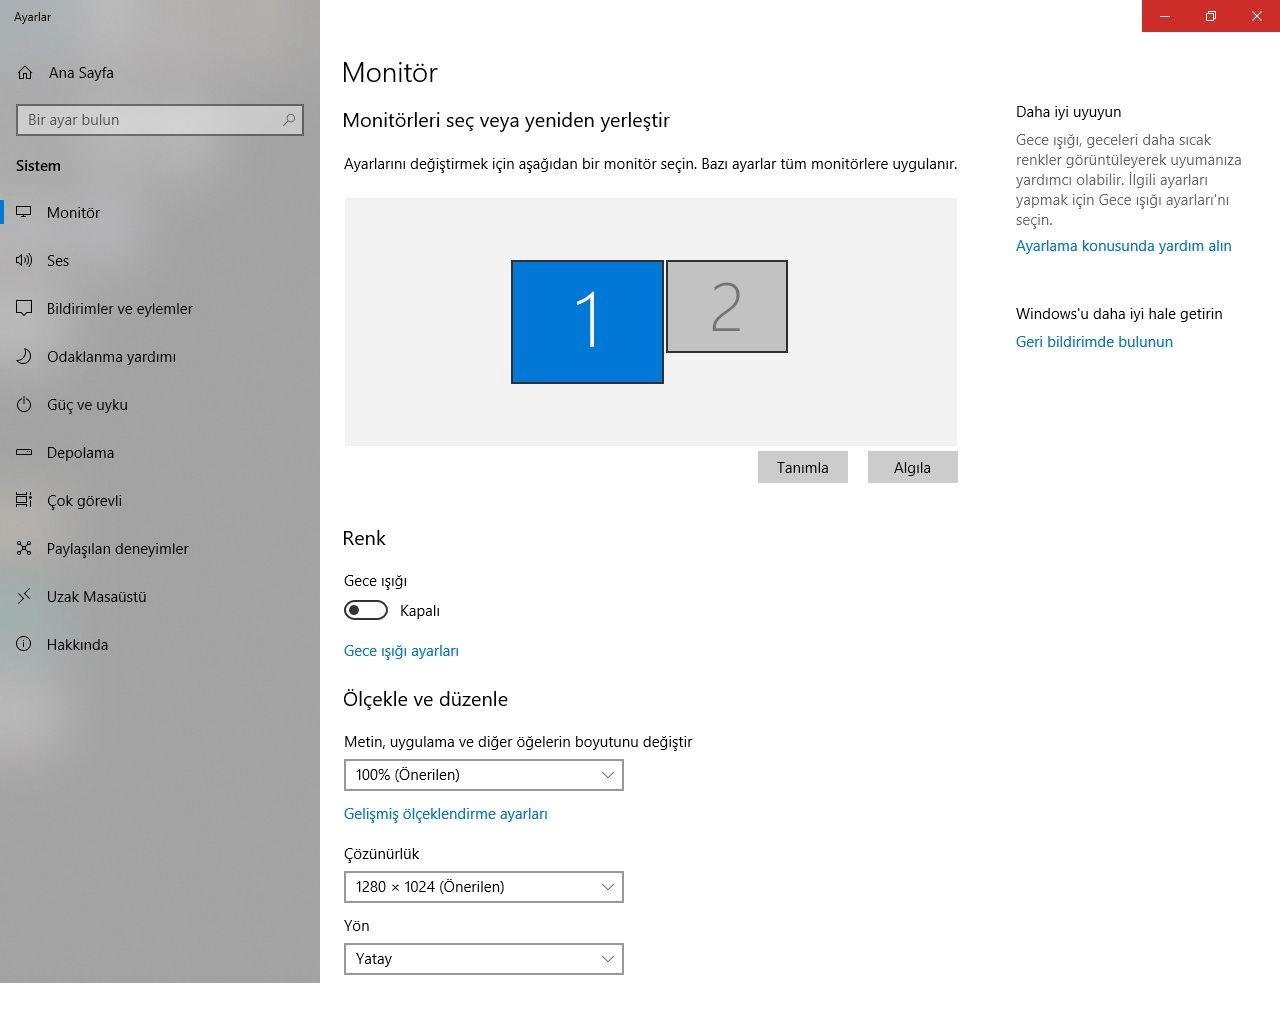The height and width of the screenshot is (1024, 1280).
Task: Click Geri bildirimde bulunun link
Action: coord(1094,342)
